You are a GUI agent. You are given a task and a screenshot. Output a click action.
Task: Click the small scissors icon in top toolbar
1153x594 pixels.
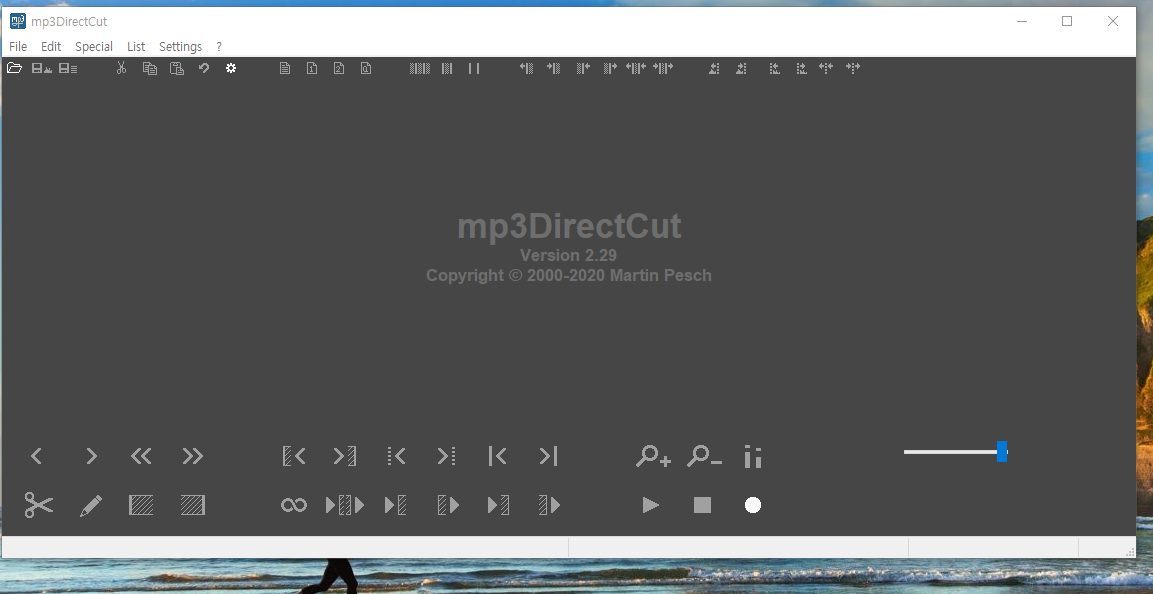coord(121,68)
